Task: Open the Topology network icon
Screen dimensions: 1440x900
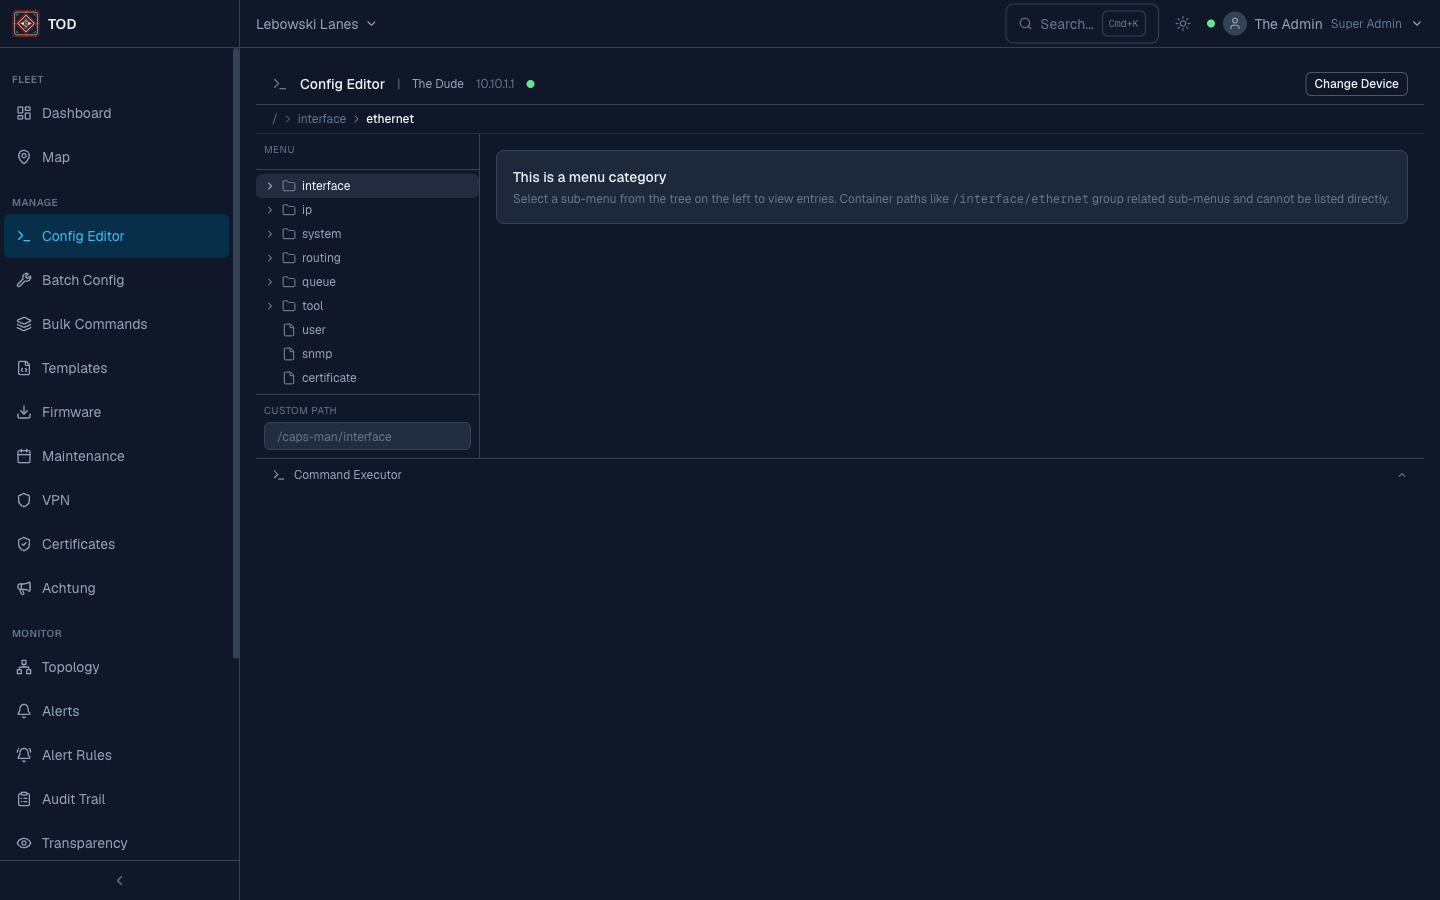Action: pyautogui.click(x=24, y=667)
